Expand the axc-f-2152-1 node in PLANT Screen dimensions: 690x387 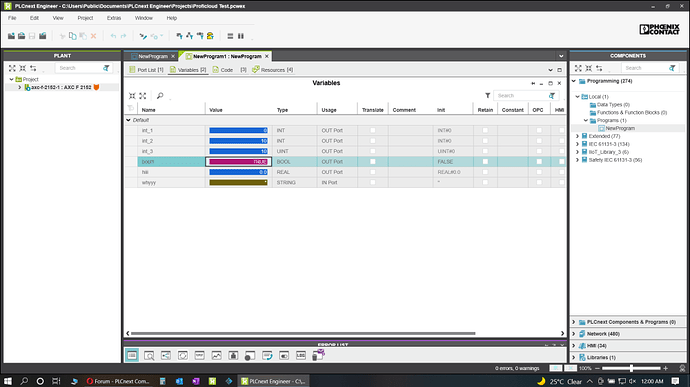click(x=19, y=87)
